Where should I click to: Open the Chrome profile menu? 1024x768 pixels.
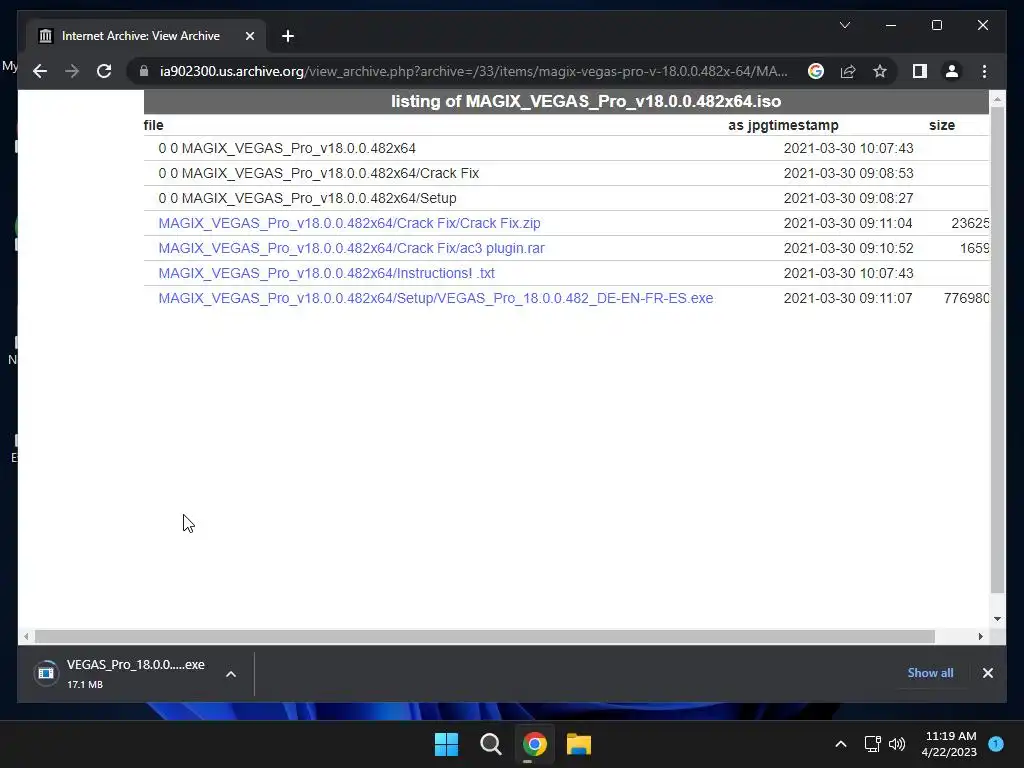(952, 71)
